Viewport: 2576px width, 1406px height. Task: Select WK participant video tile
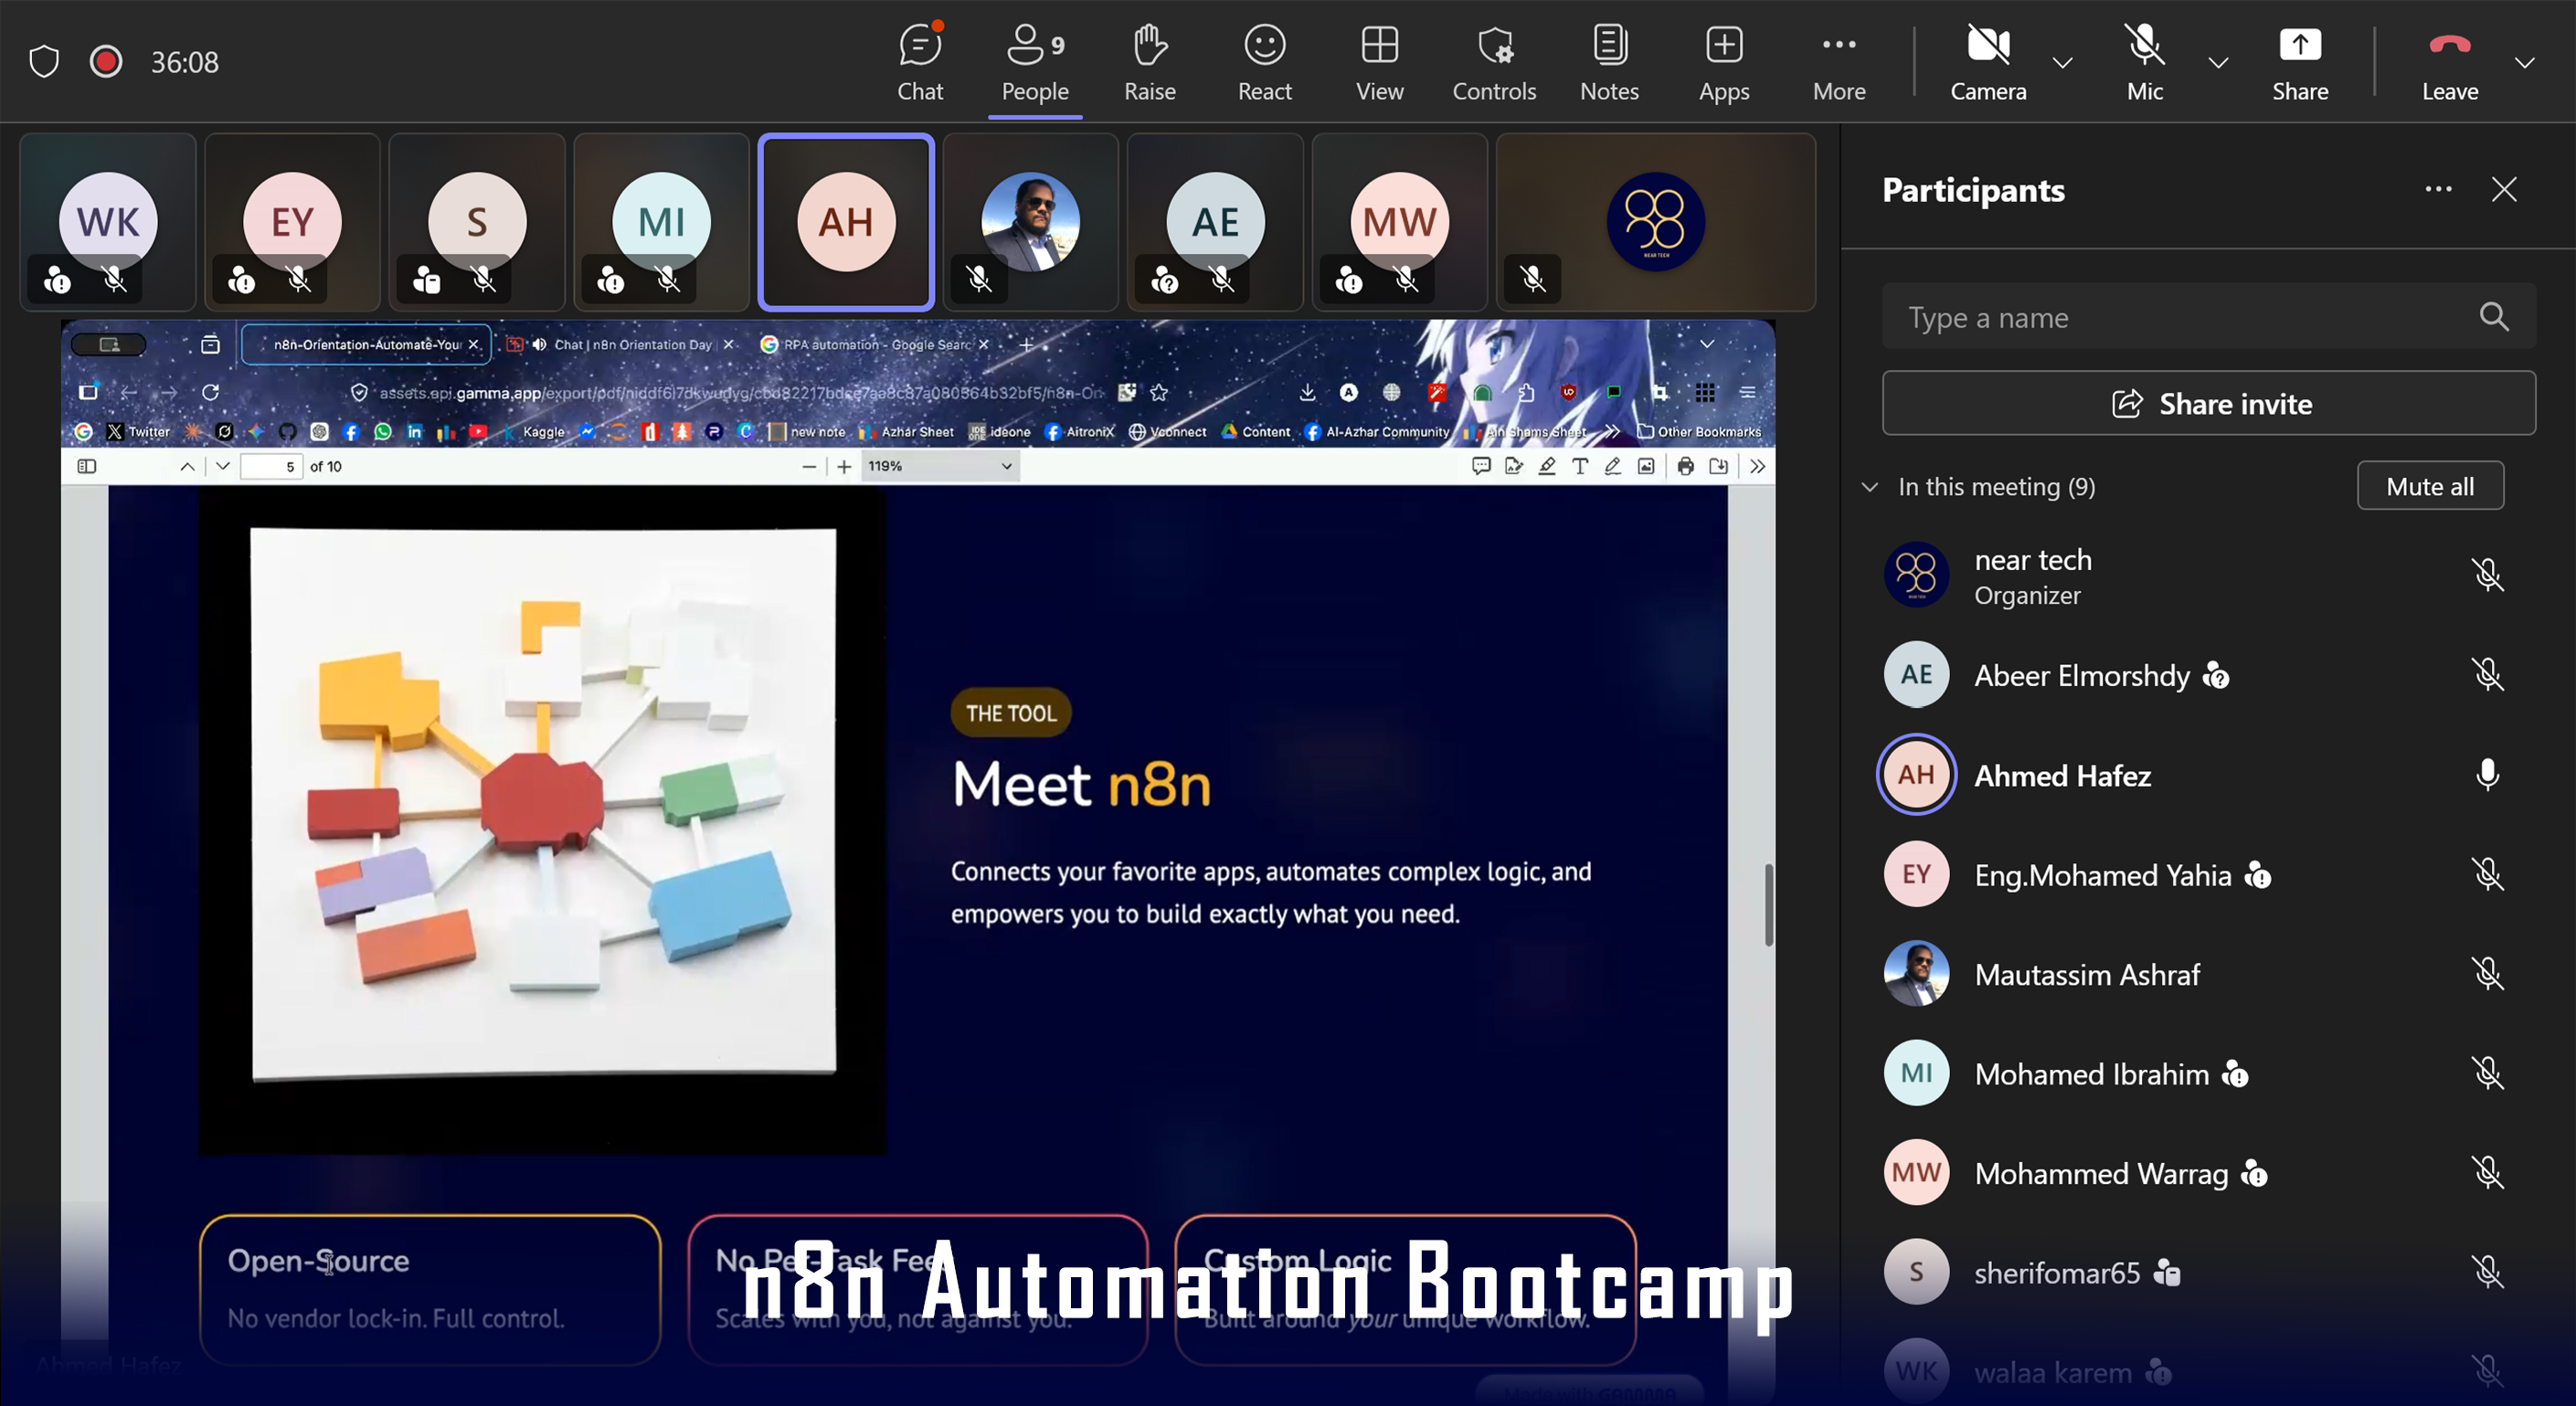click(x=108, y=222)
